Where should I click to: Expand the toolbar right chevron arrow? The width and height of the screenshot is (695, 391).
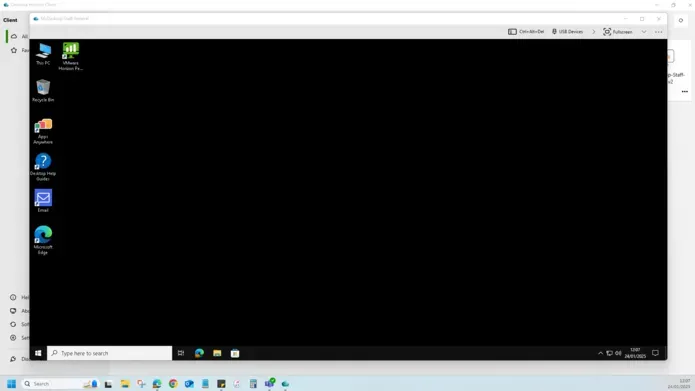(x=593, y=32)
